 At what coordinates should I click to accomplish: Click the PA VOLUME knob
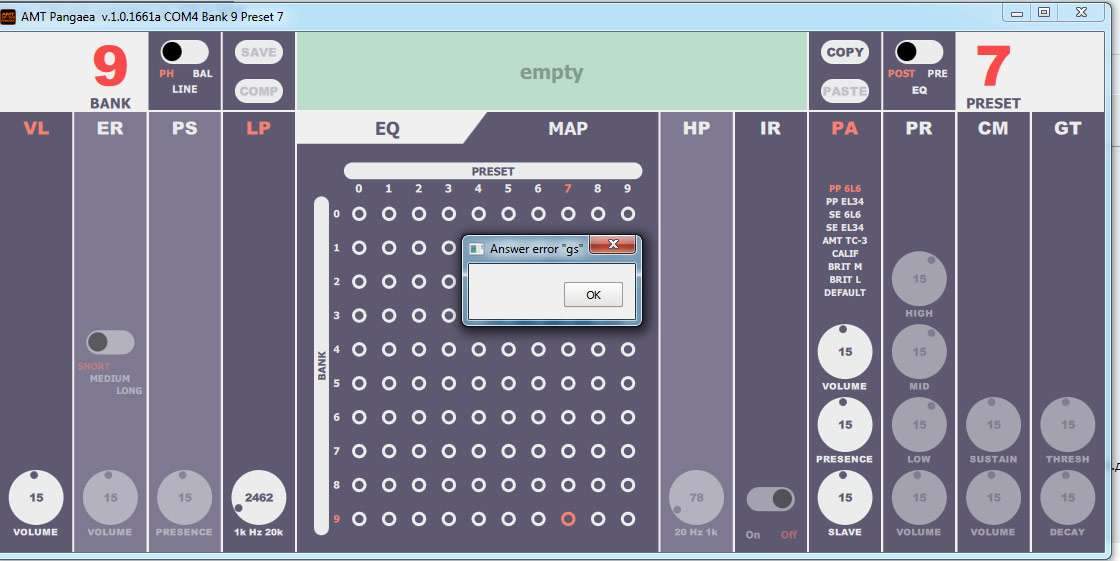point(845,352)
